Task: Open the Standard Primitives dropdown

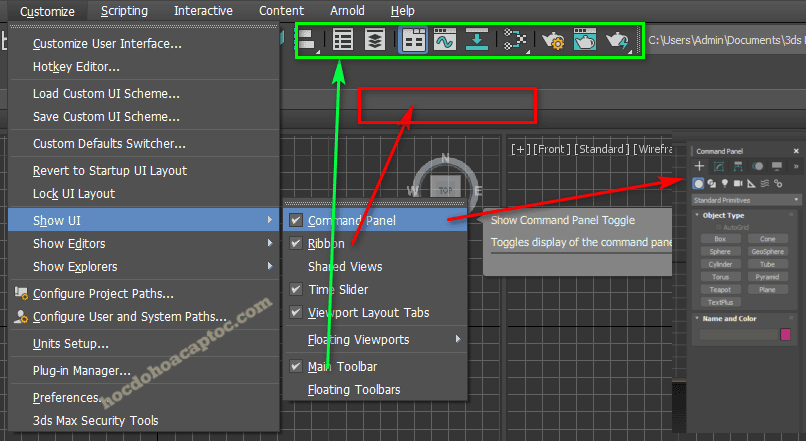Action: pyautogui.click(x=746, y=200)
